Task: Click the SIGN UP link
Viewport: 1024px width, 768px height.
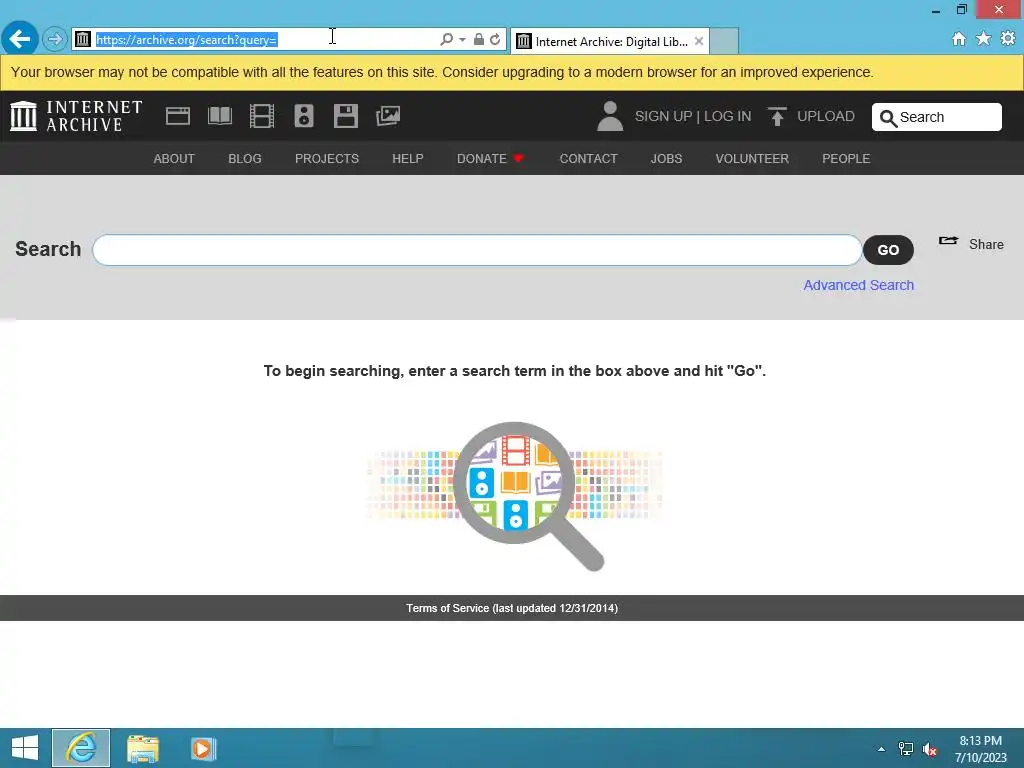Action: (x=663, y=116)
